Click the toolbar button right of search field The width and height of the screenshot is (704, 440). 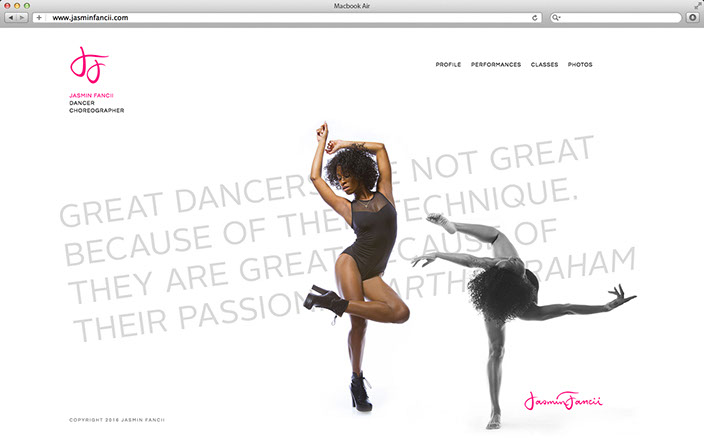[x=693, y=18]
